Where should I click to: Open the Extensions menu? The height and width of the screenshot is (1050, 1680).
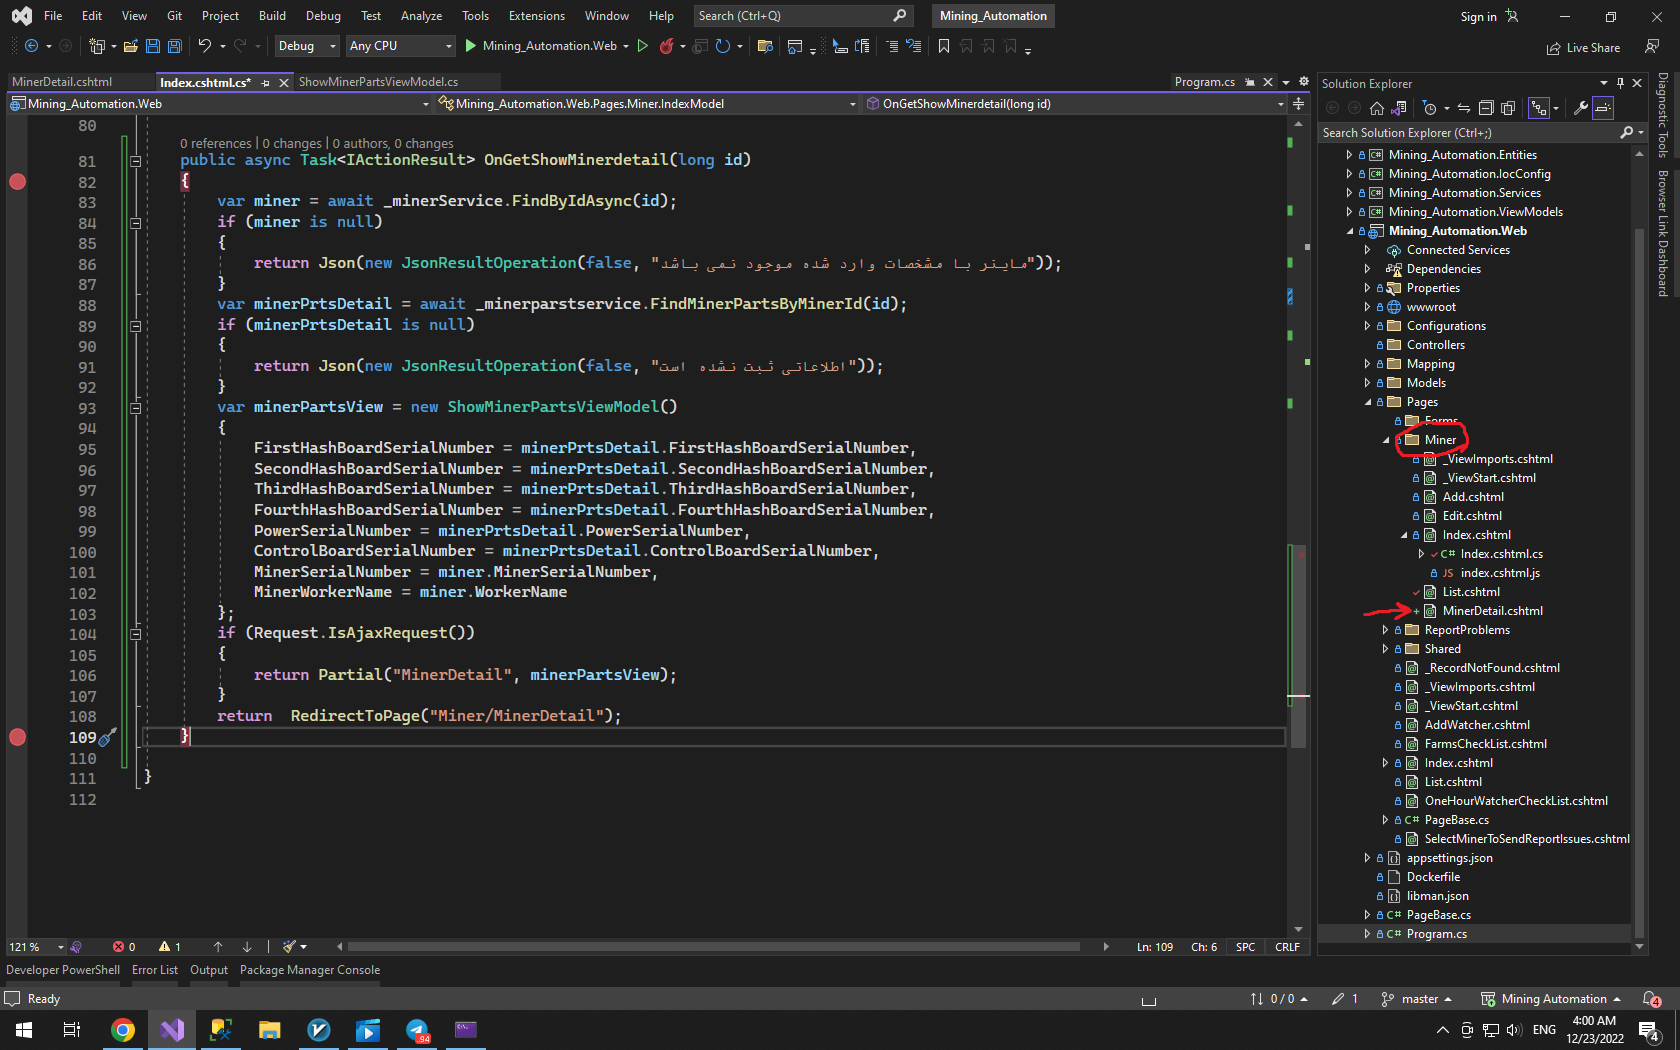(x=537, y=15)
